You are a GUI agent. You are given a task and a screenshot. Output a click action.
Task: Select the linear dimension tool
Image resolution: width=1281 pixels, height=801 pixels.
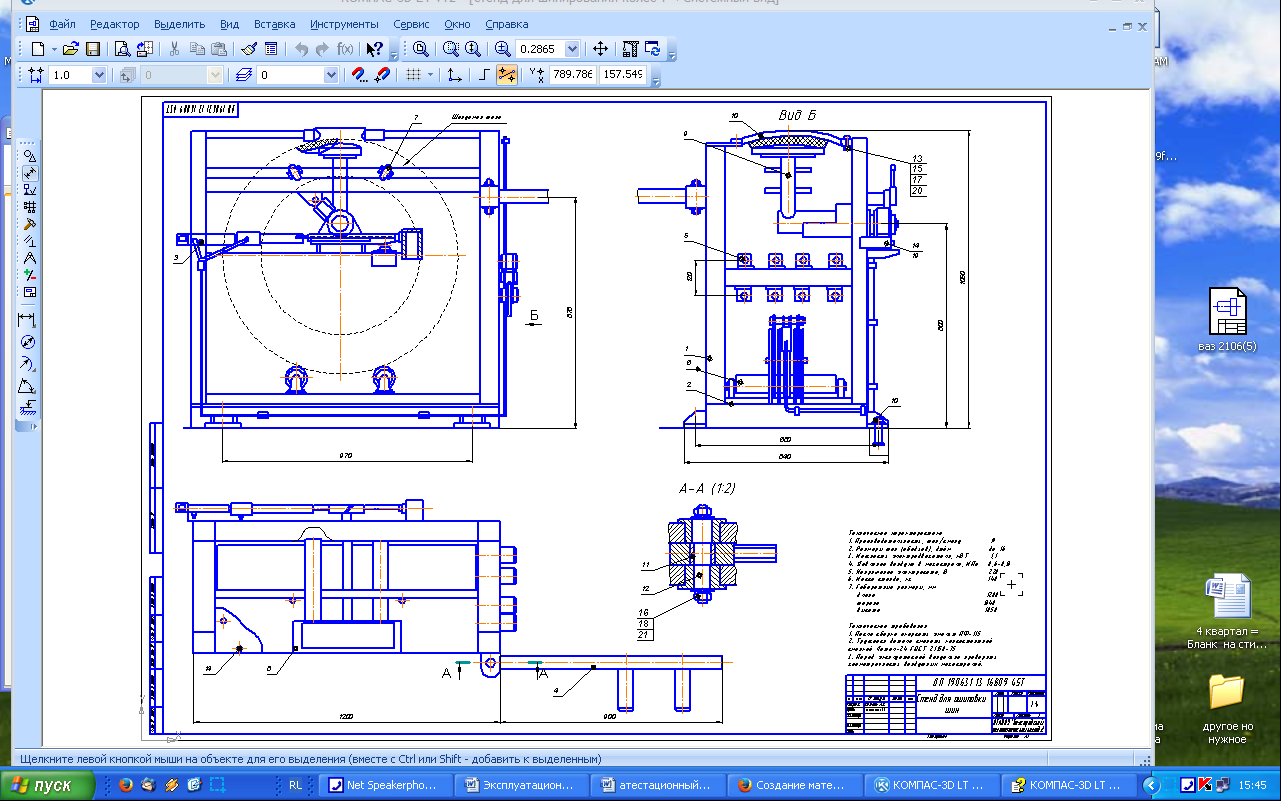[x=28, y=320]
